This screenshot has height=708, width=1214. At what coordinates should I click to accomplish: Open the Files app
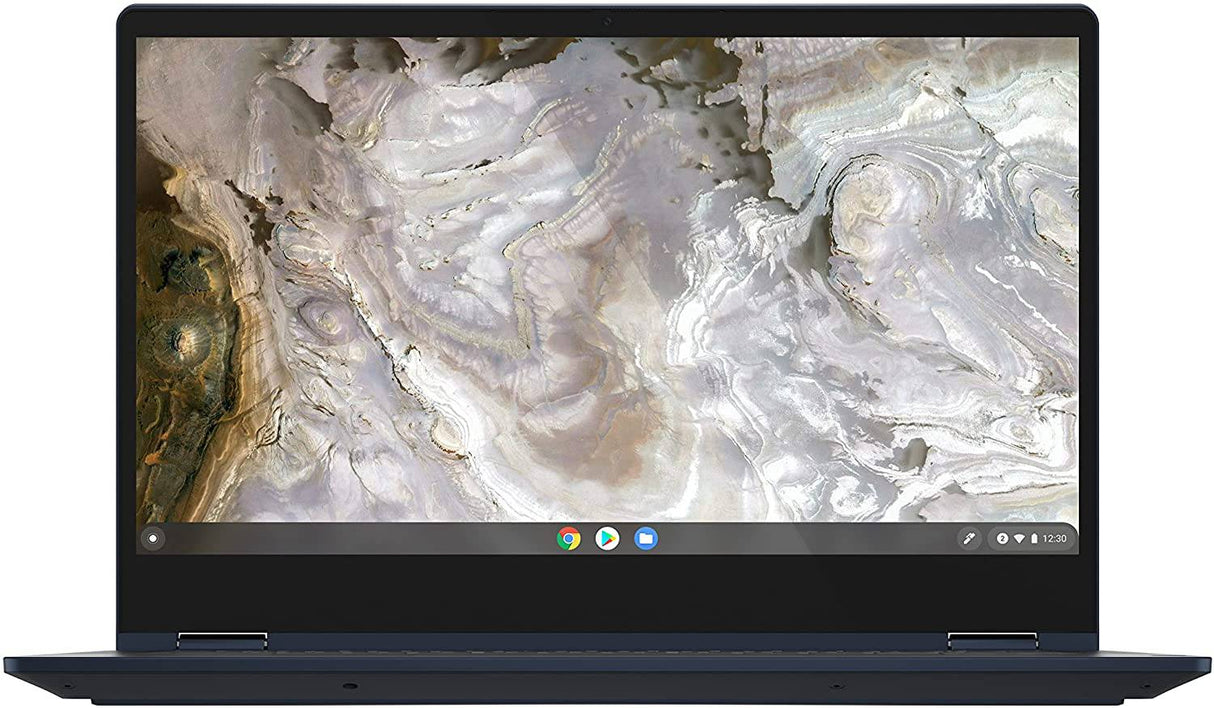pyautogui.click(x=643, y=538)
